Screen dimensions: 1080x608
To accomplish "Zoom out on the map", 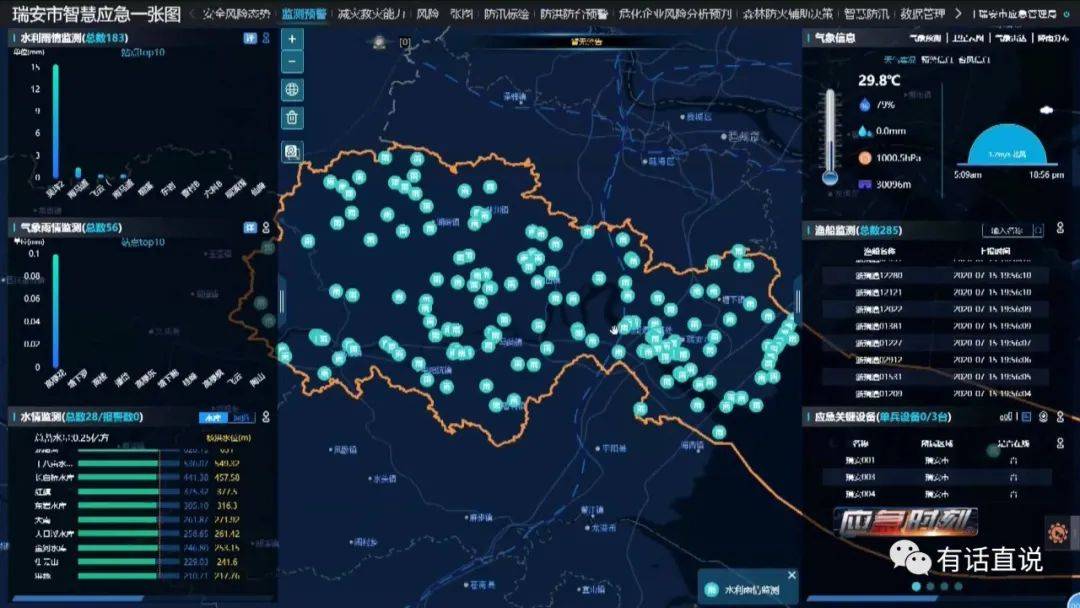I will point(292,62).
